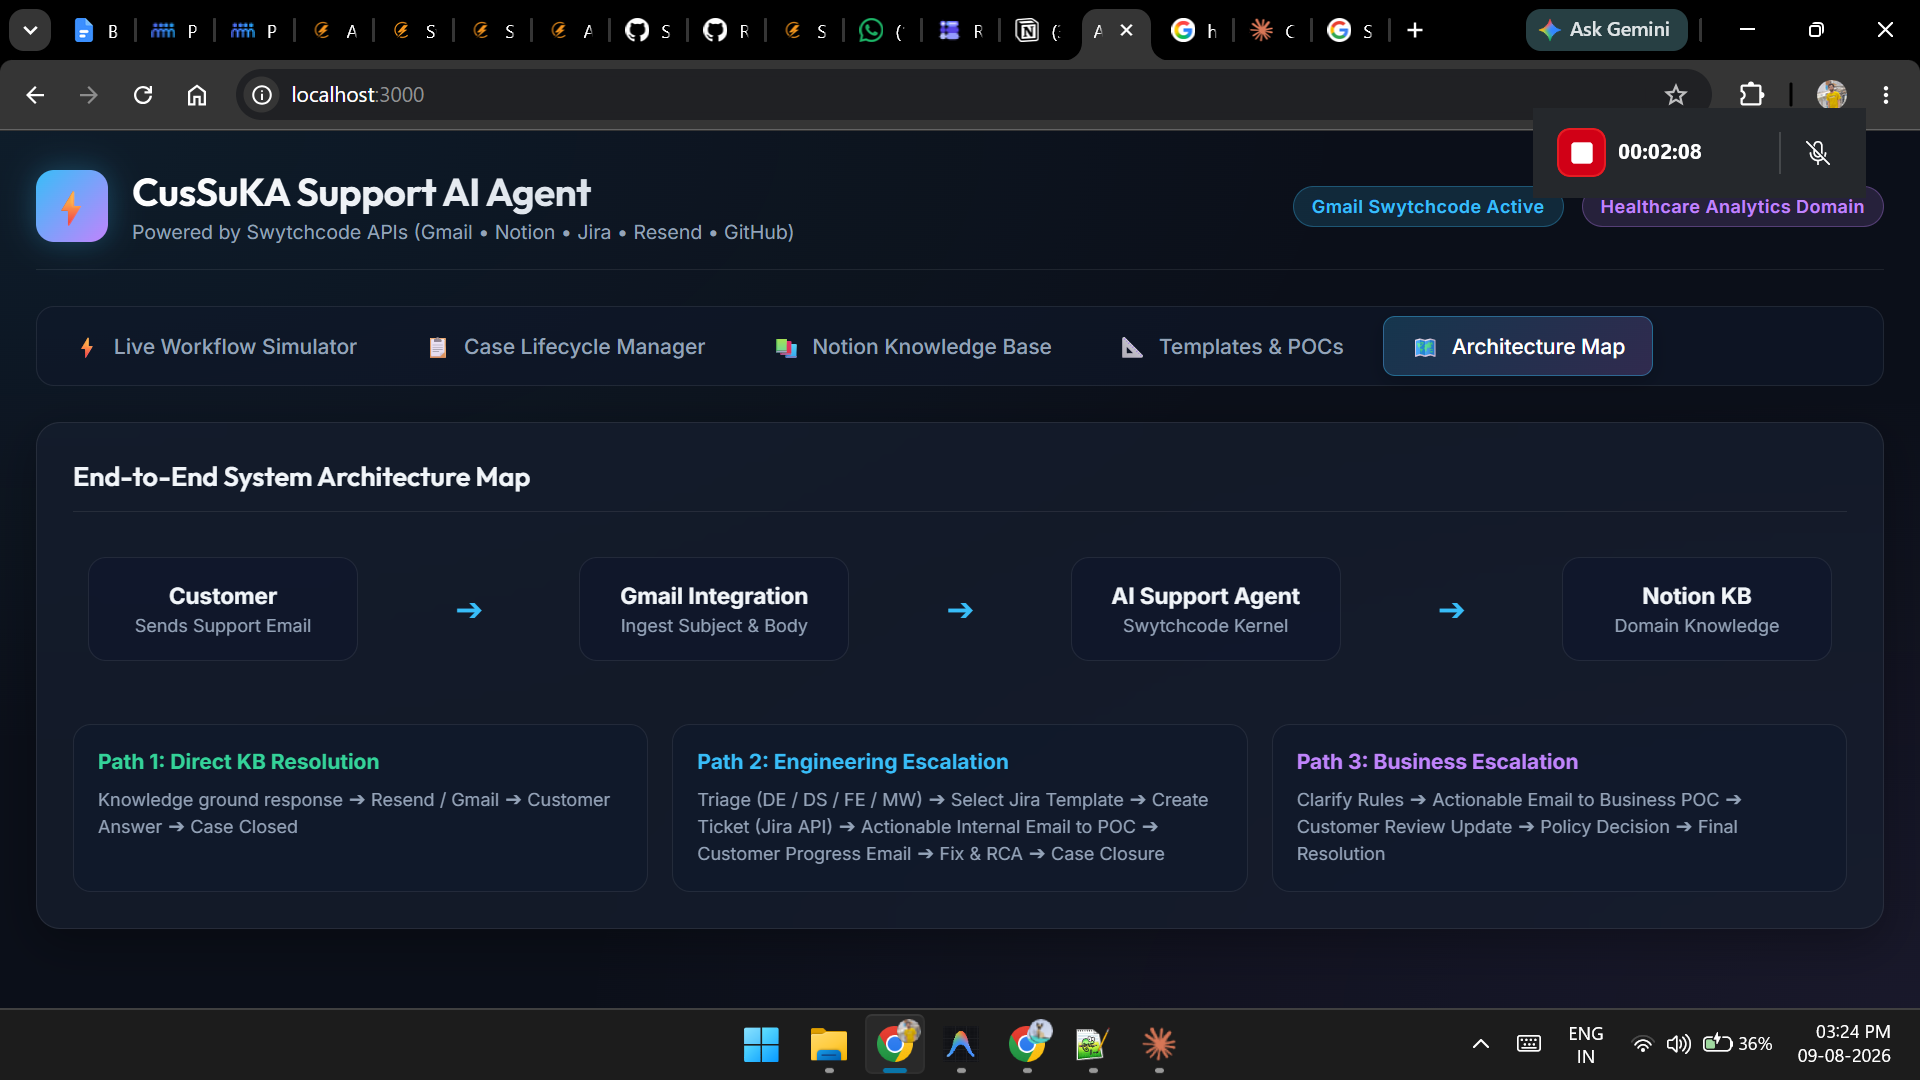Minimize the Chrome window
Image resolution: width=1920 pixels, height=1080 pixels.
1747,30
